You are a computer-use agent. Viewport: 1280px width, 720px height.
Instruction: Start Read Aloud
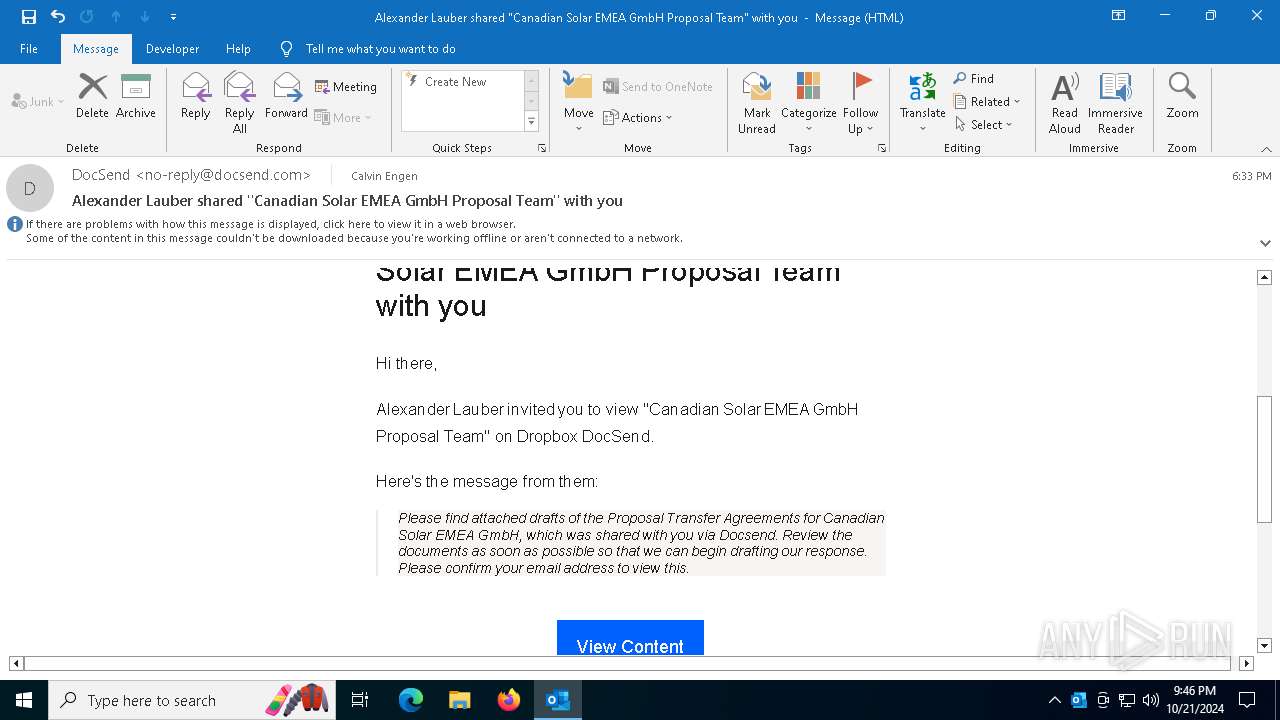click(1064, 103)
